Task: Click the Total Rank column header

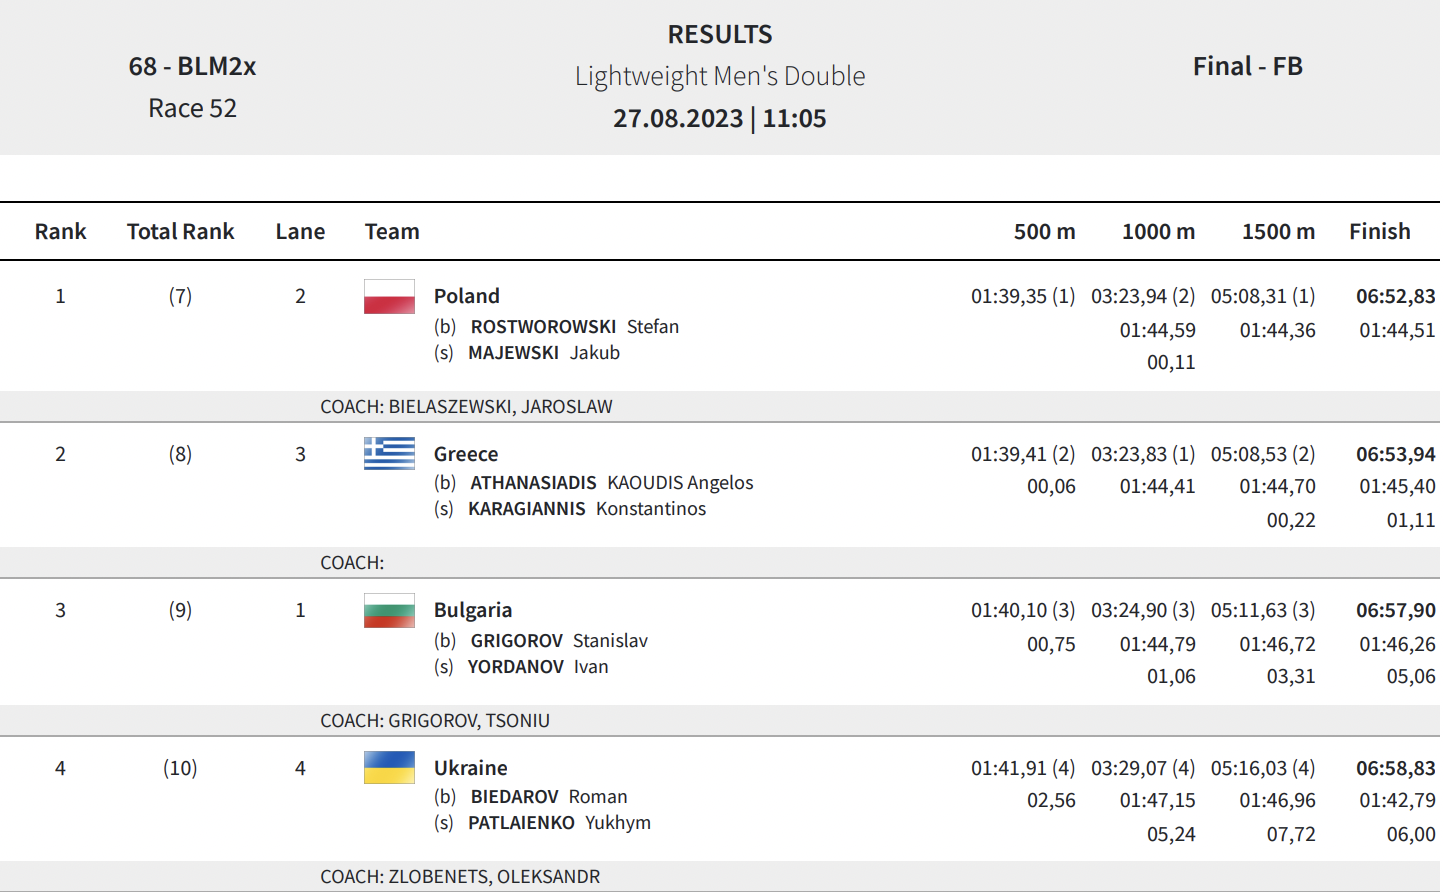Action: [180, 231]
